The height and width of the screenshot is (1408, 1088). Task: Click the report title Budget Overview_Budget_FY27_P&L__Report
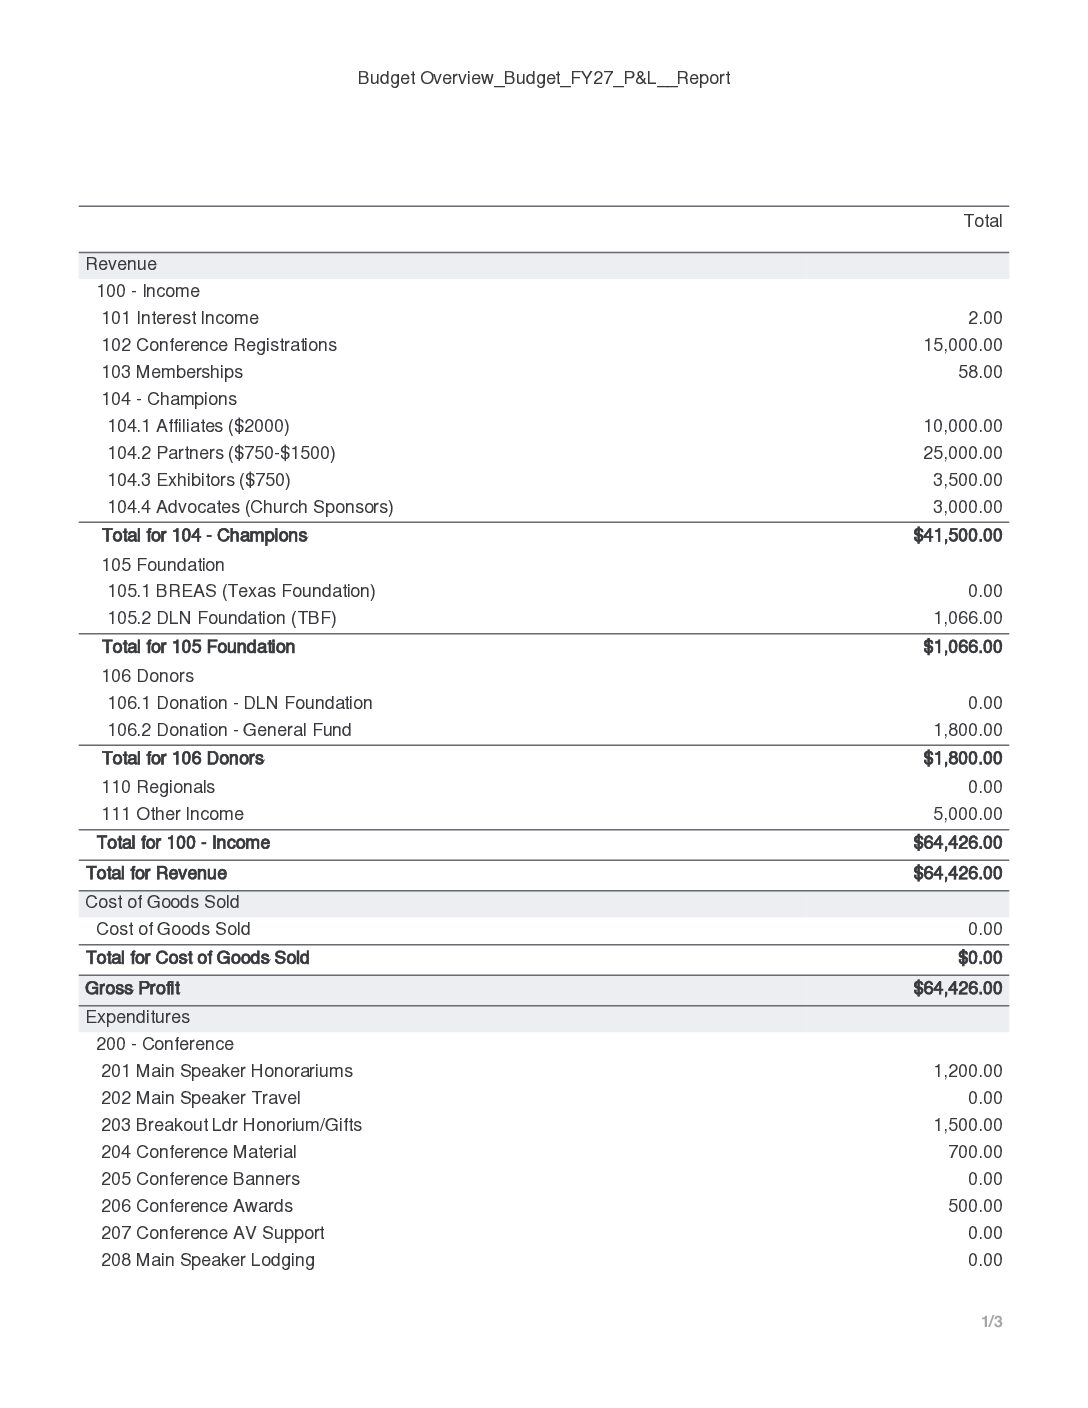pyautogui.click(x=544, y=78)
